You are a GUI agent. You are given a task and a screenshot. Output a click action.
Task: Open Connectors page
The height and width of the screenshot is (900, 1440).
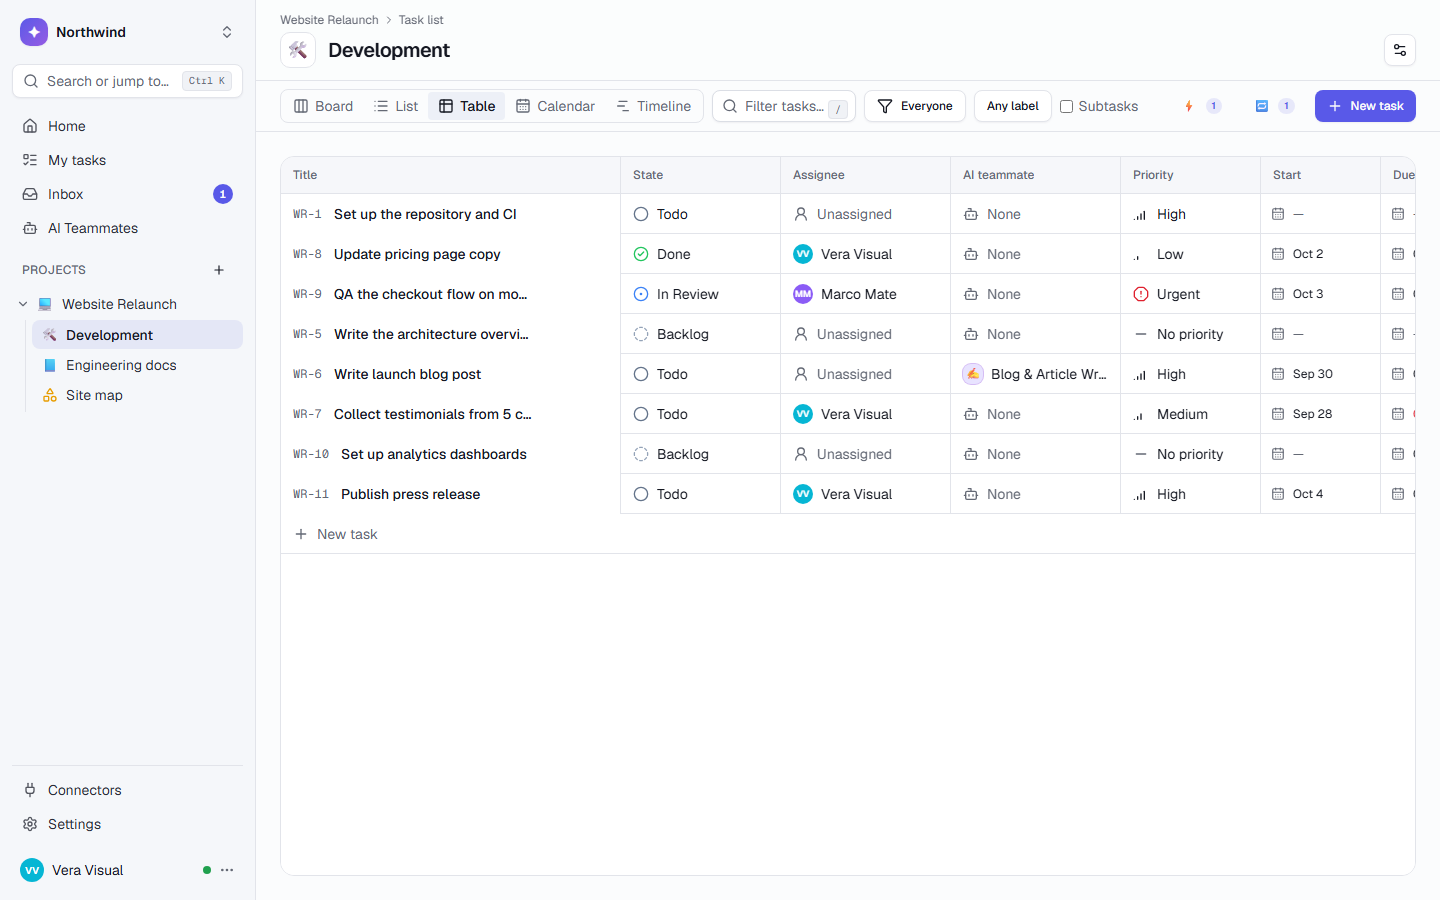tap(127, 790)
